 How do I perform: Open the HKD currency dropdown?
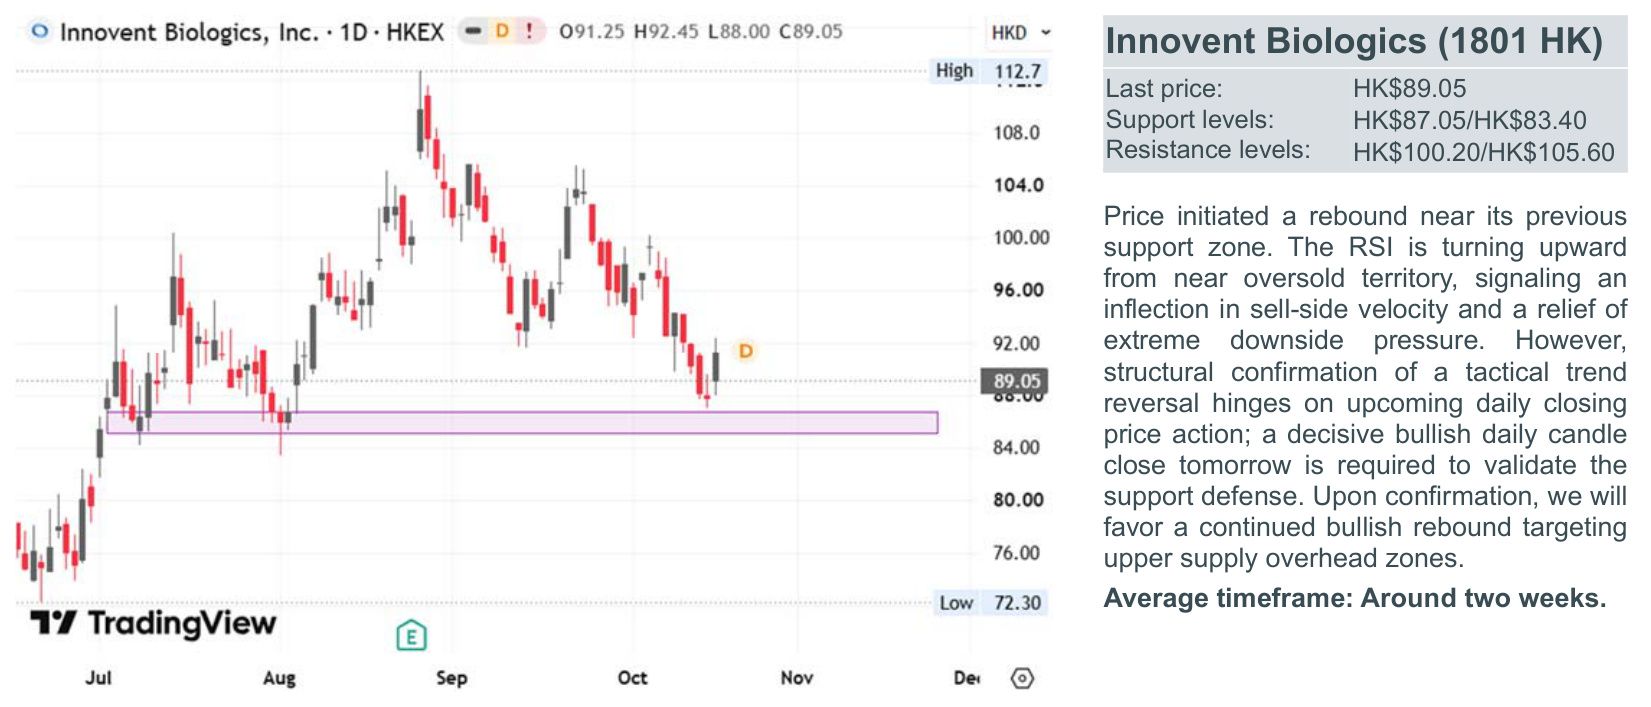tap(1021, 33)
